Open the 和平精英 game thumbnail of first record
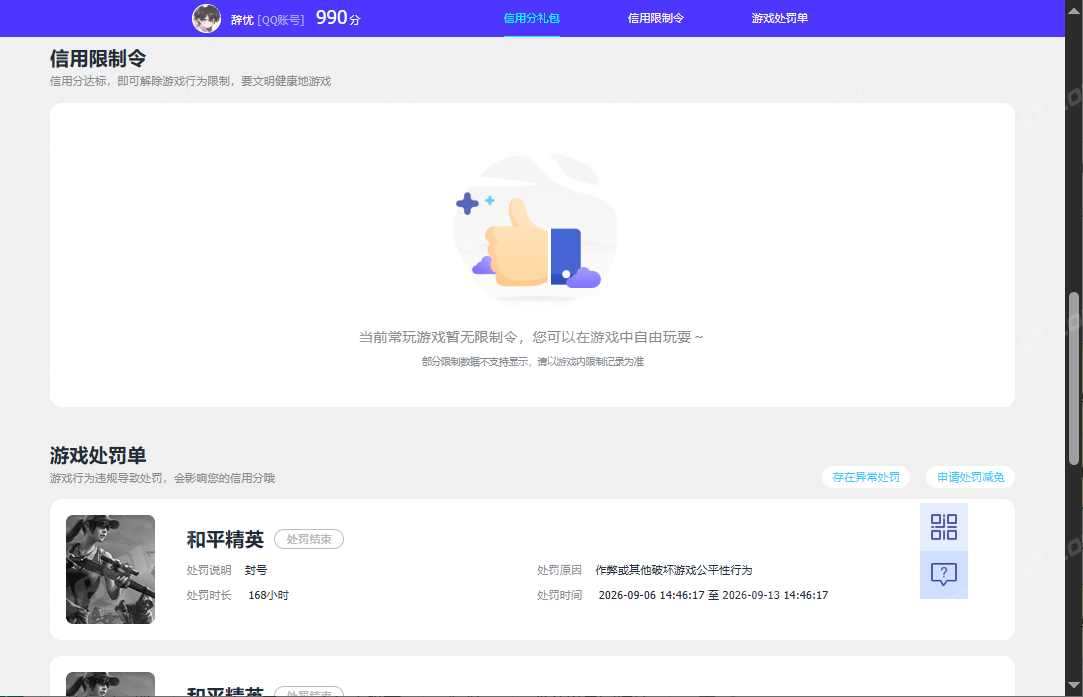 [111, 569]
